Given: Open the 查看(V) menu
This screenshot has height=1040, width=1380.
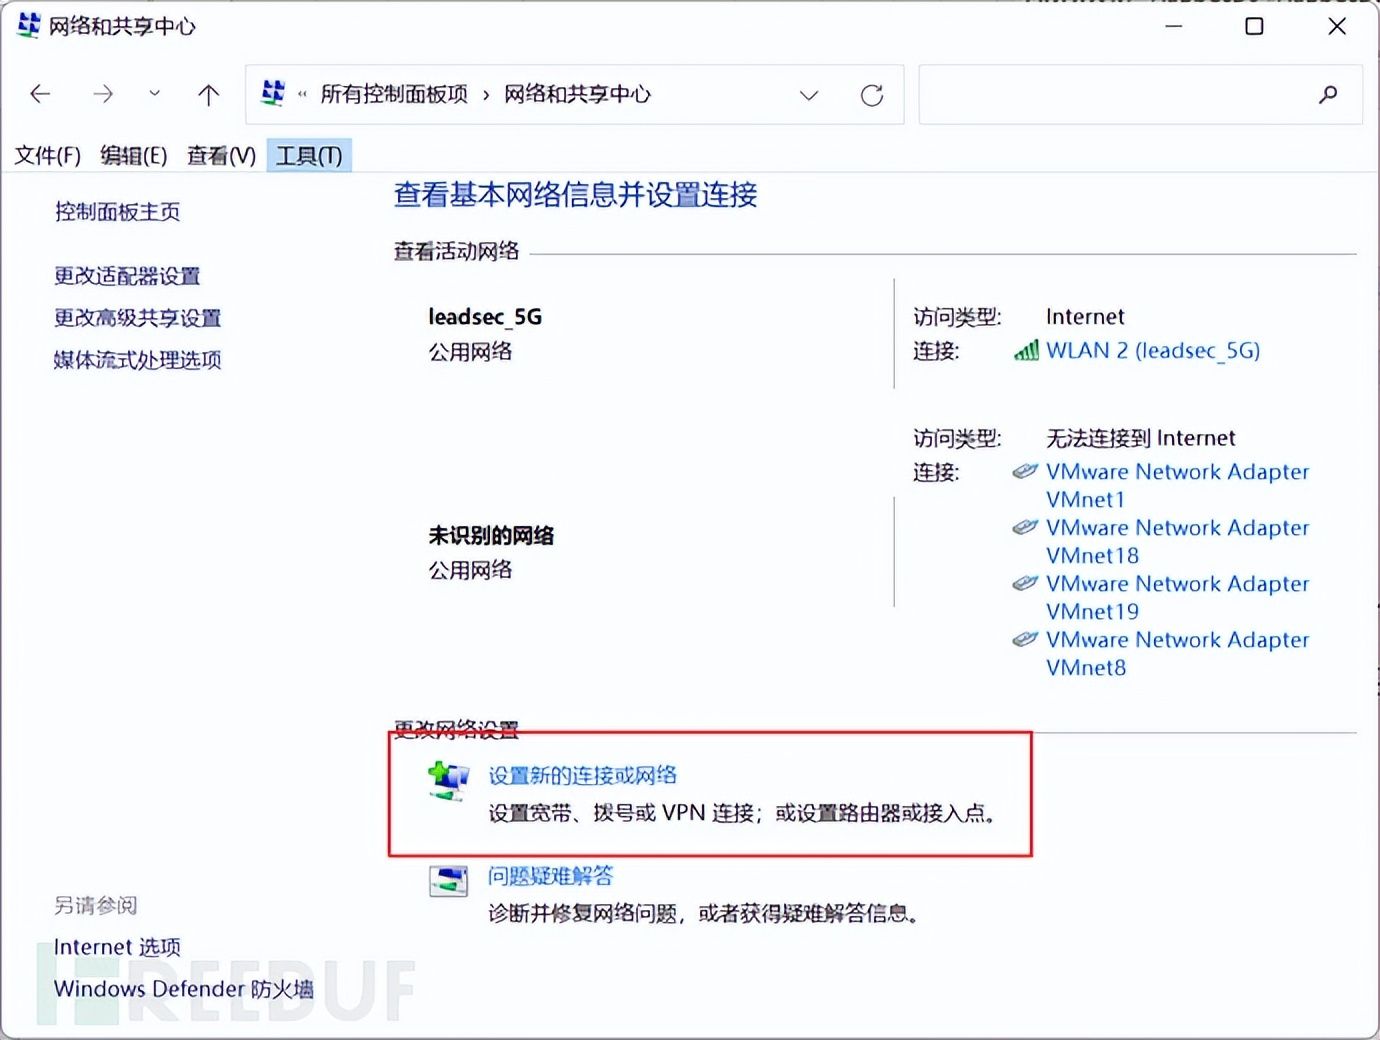Looking at the screenshot, I should pos(221,155).
